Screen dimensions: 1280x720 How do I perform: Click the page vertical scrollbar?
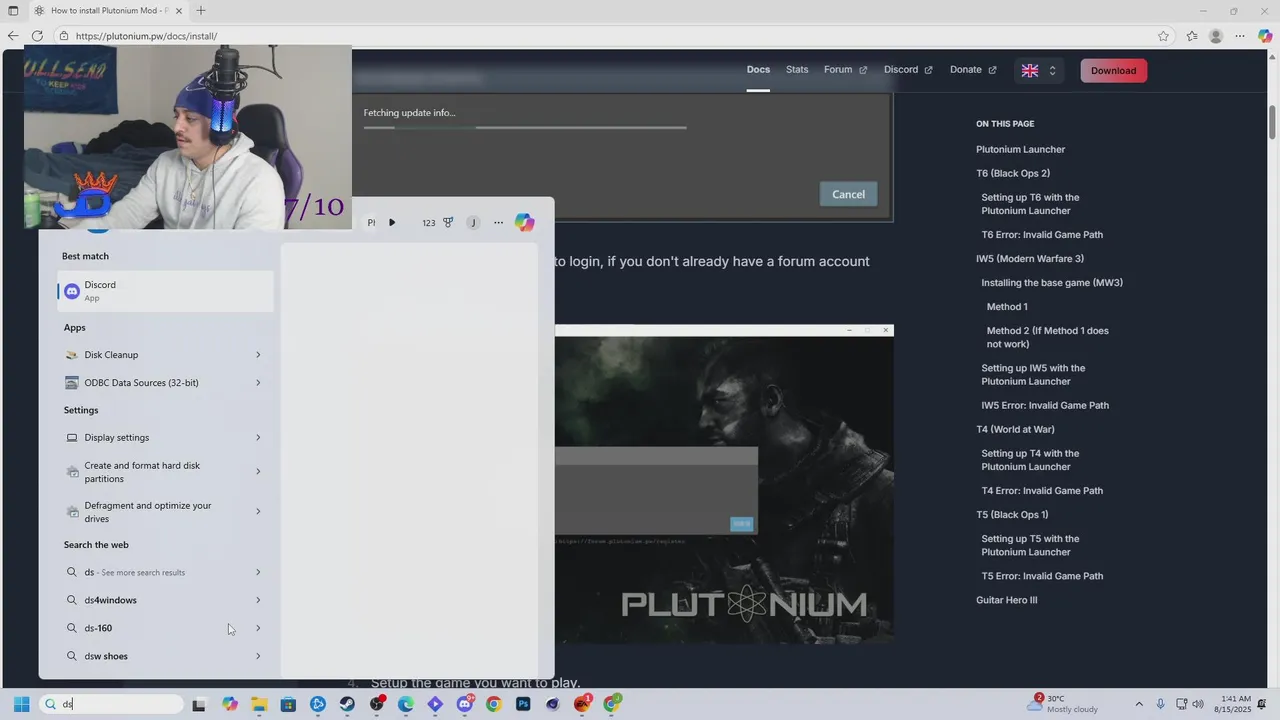1273,122
